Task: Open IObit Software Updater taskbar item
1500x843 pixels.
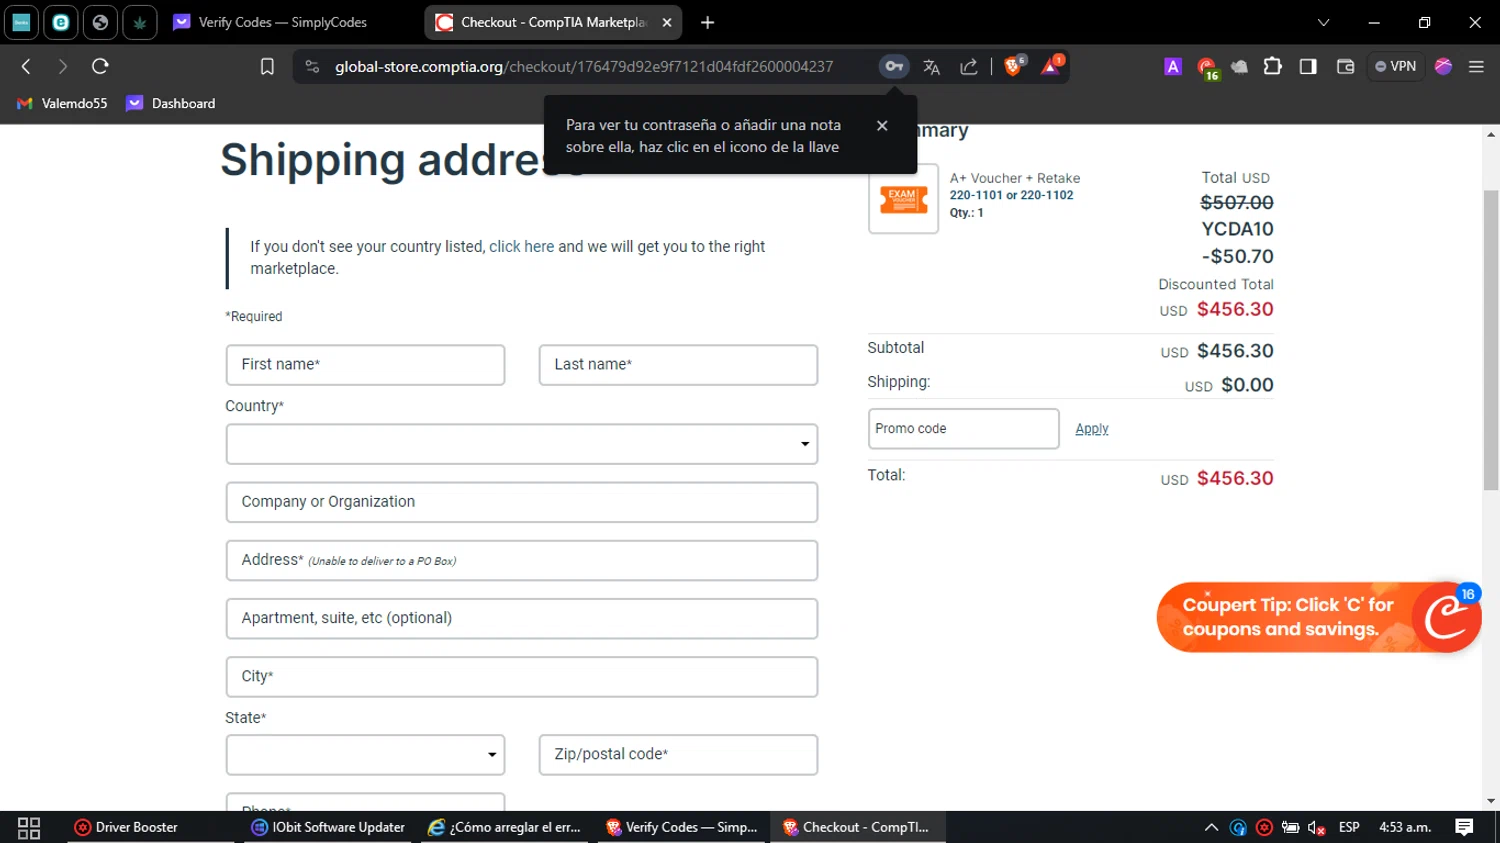Action: [x=328, y=827]
